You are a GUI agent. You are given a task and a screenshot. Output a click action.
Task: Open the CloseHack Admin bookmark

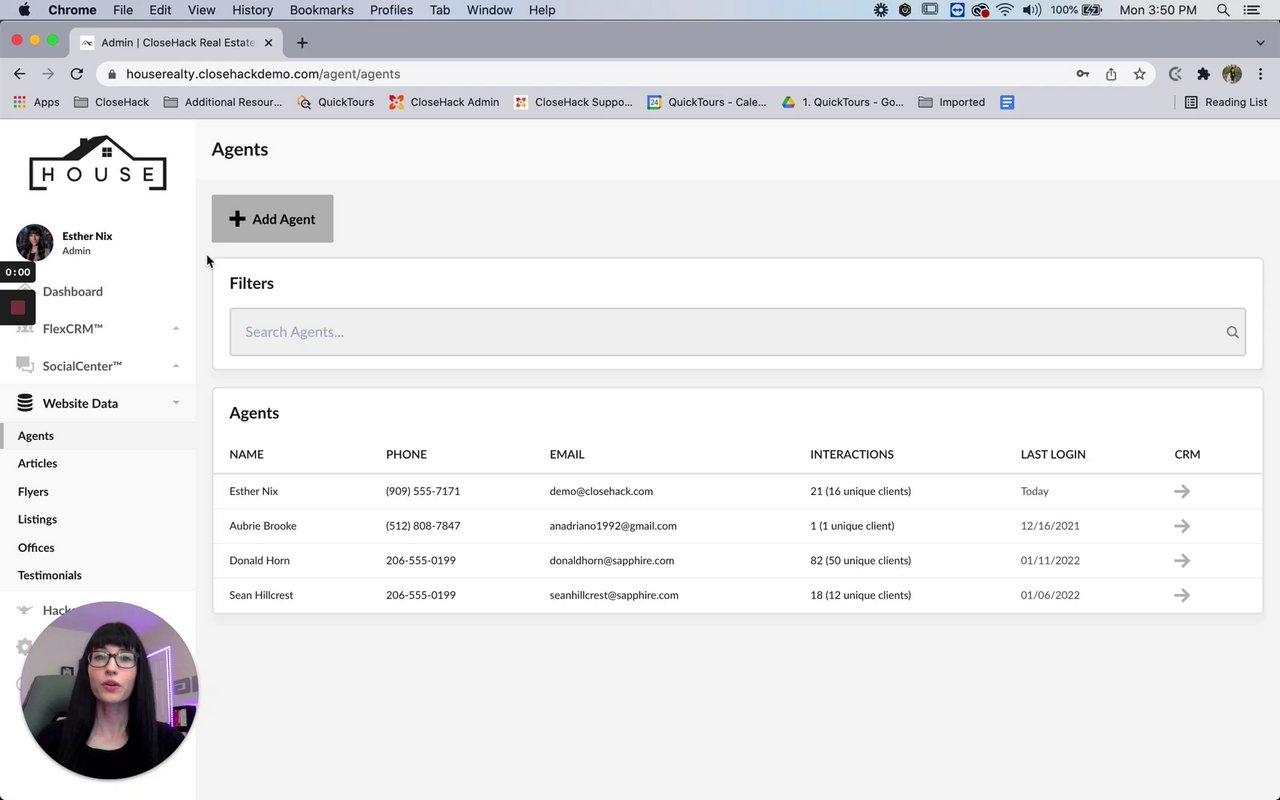point(444,102)
